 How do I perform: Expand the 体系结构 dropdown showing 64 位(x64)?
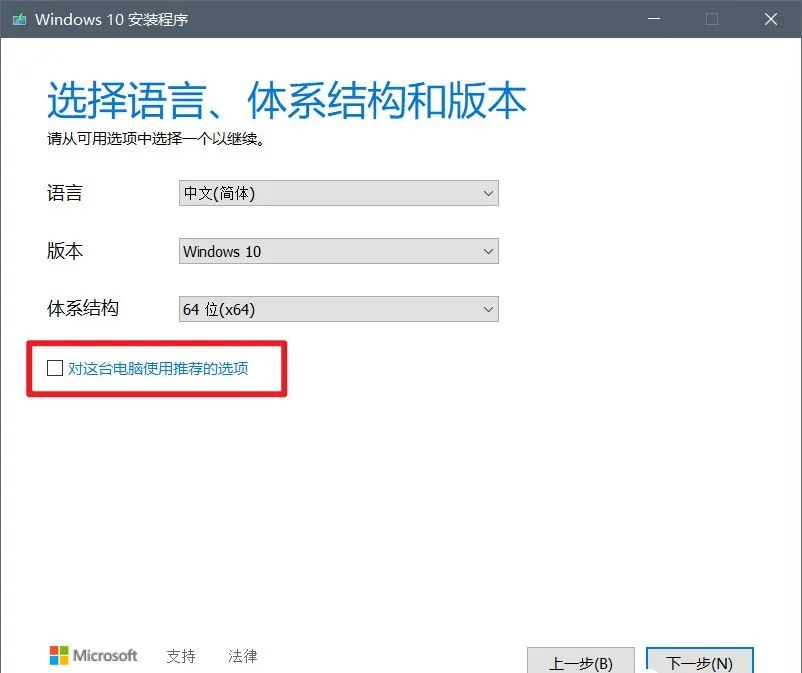pyautogui.click(x=338, y=309)
